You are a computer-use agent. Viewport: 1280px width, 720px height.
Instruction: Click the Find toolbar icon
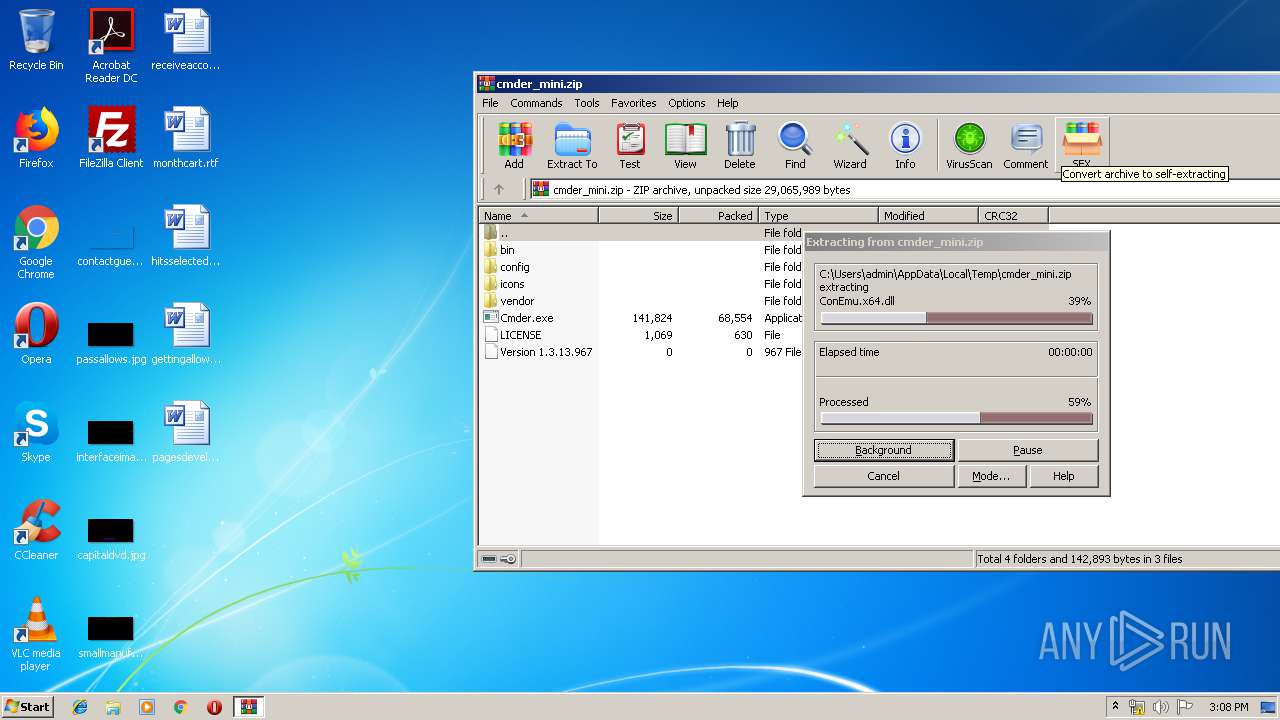(795, 146)
